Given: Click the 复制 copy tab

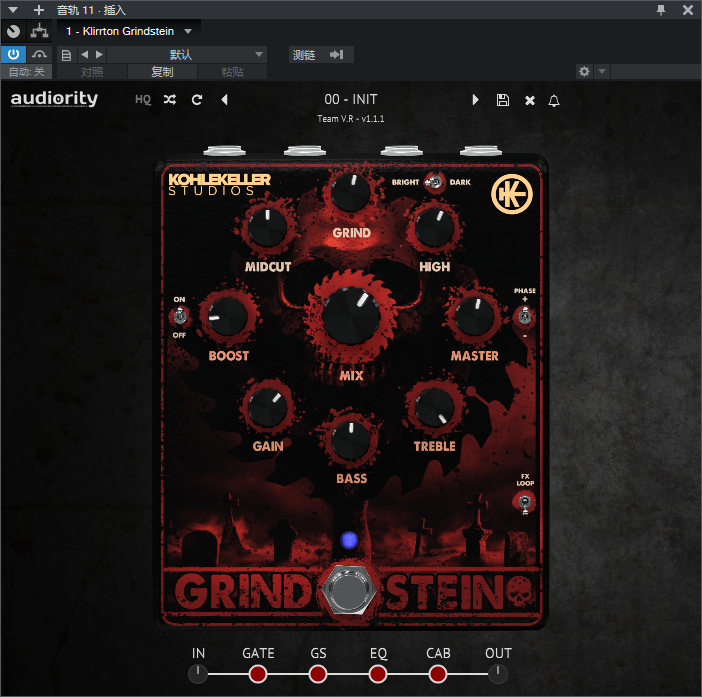Looking at the screenshot, I should [162, 72].
